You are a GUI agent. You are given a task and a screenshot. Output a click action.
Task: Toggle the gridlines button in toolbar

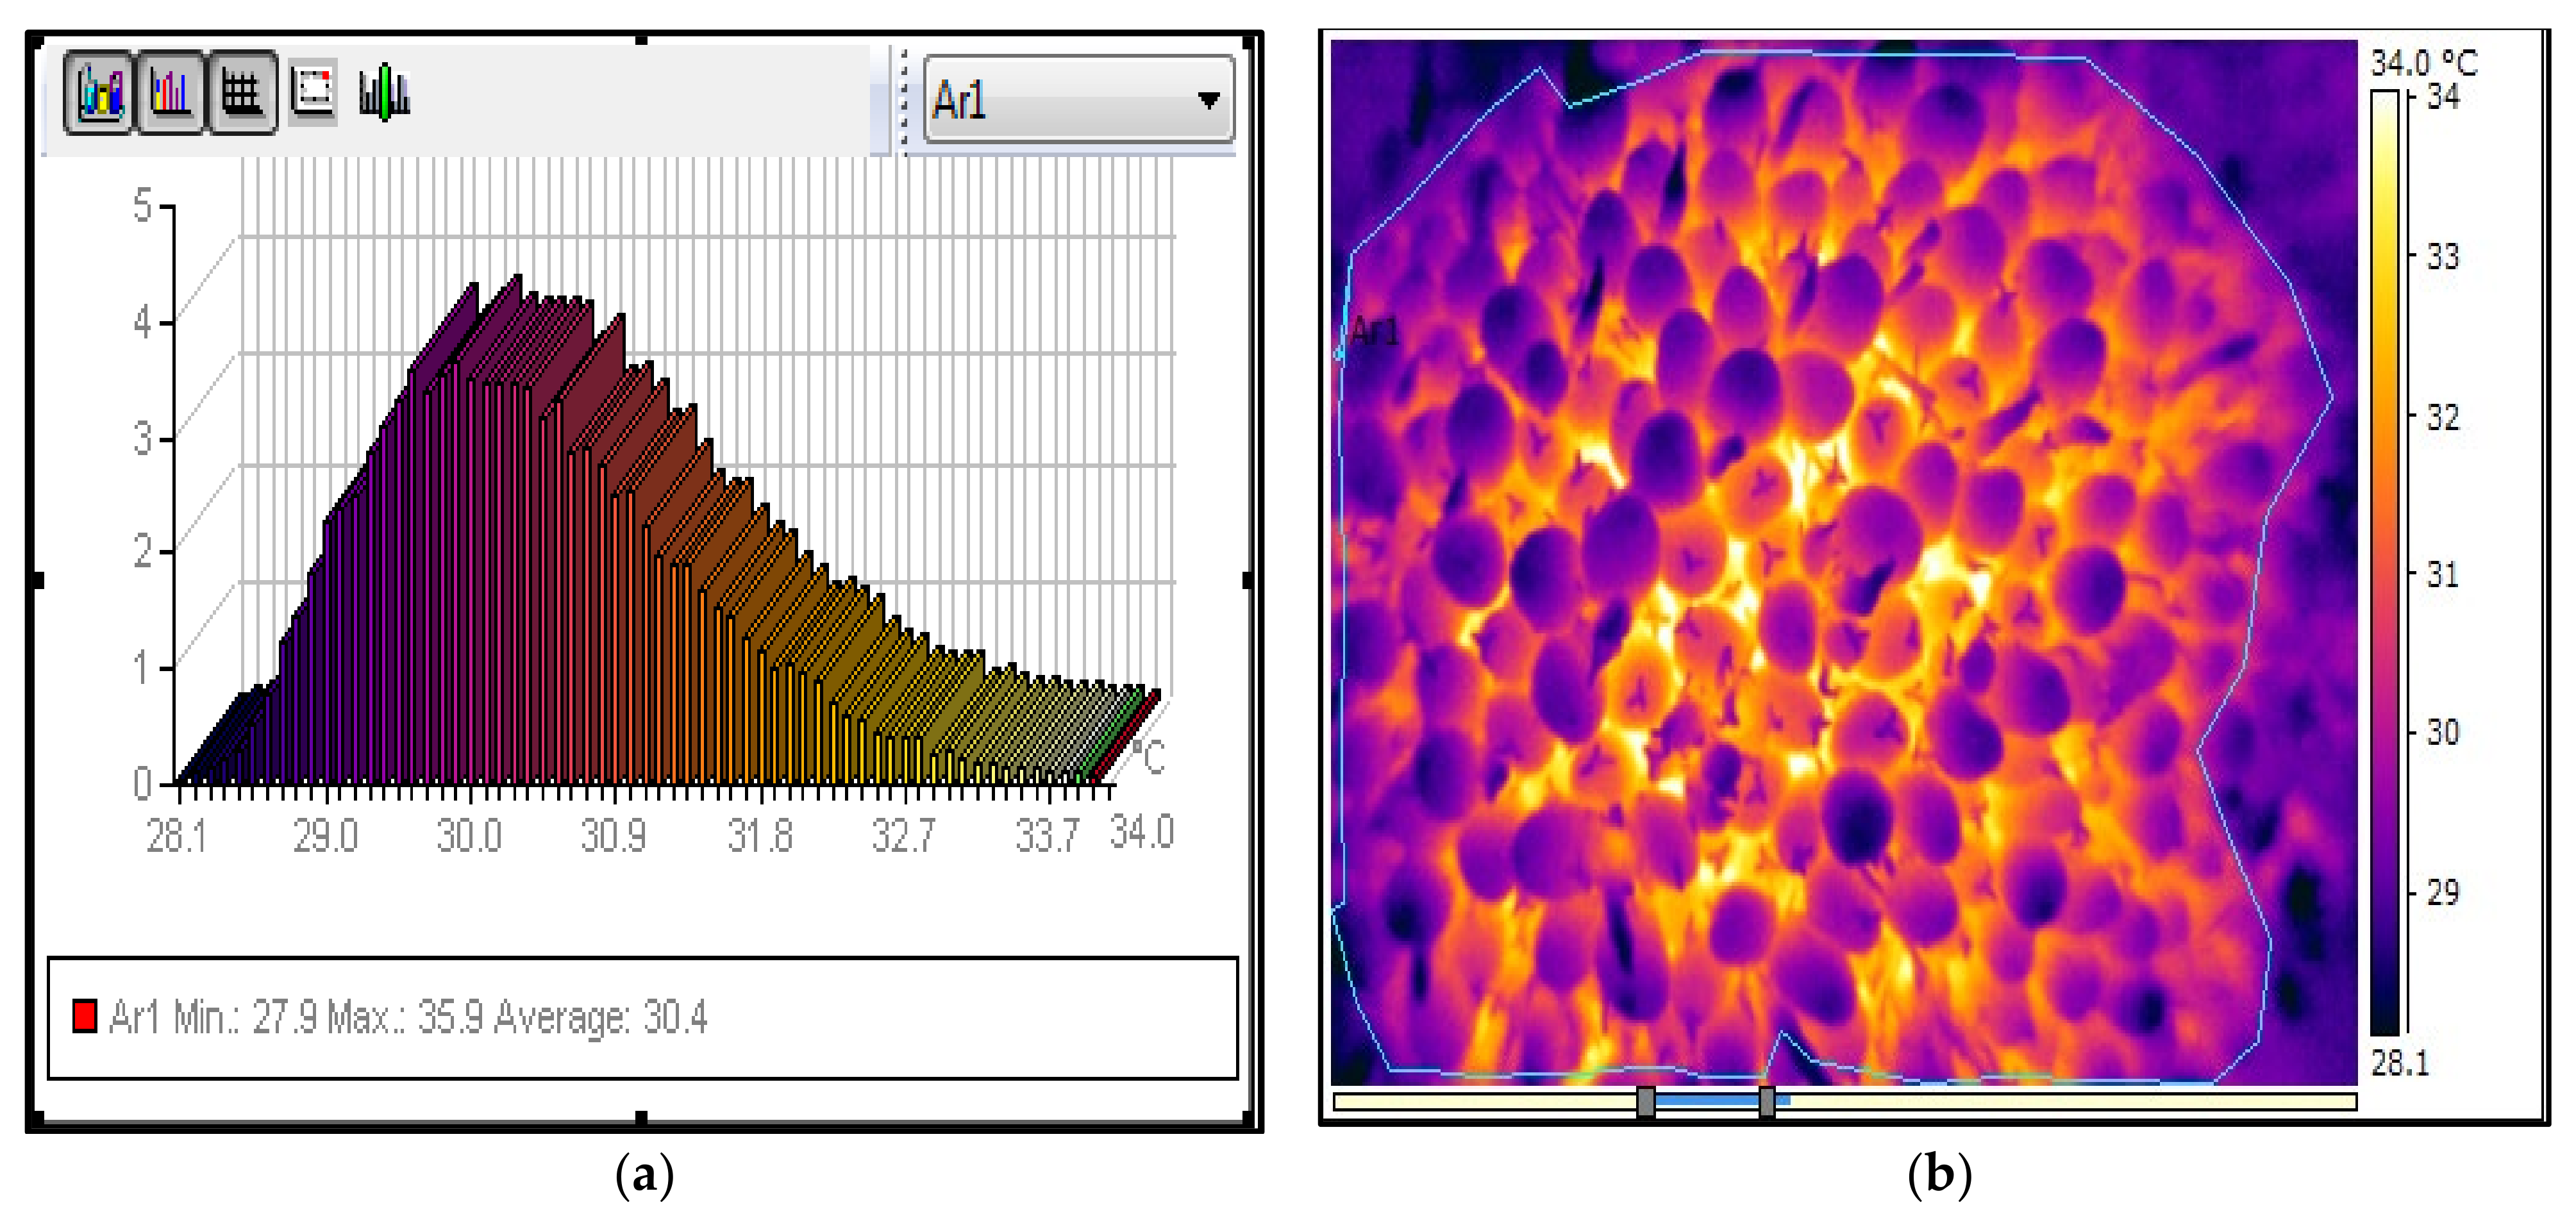(x=241, y=93)
